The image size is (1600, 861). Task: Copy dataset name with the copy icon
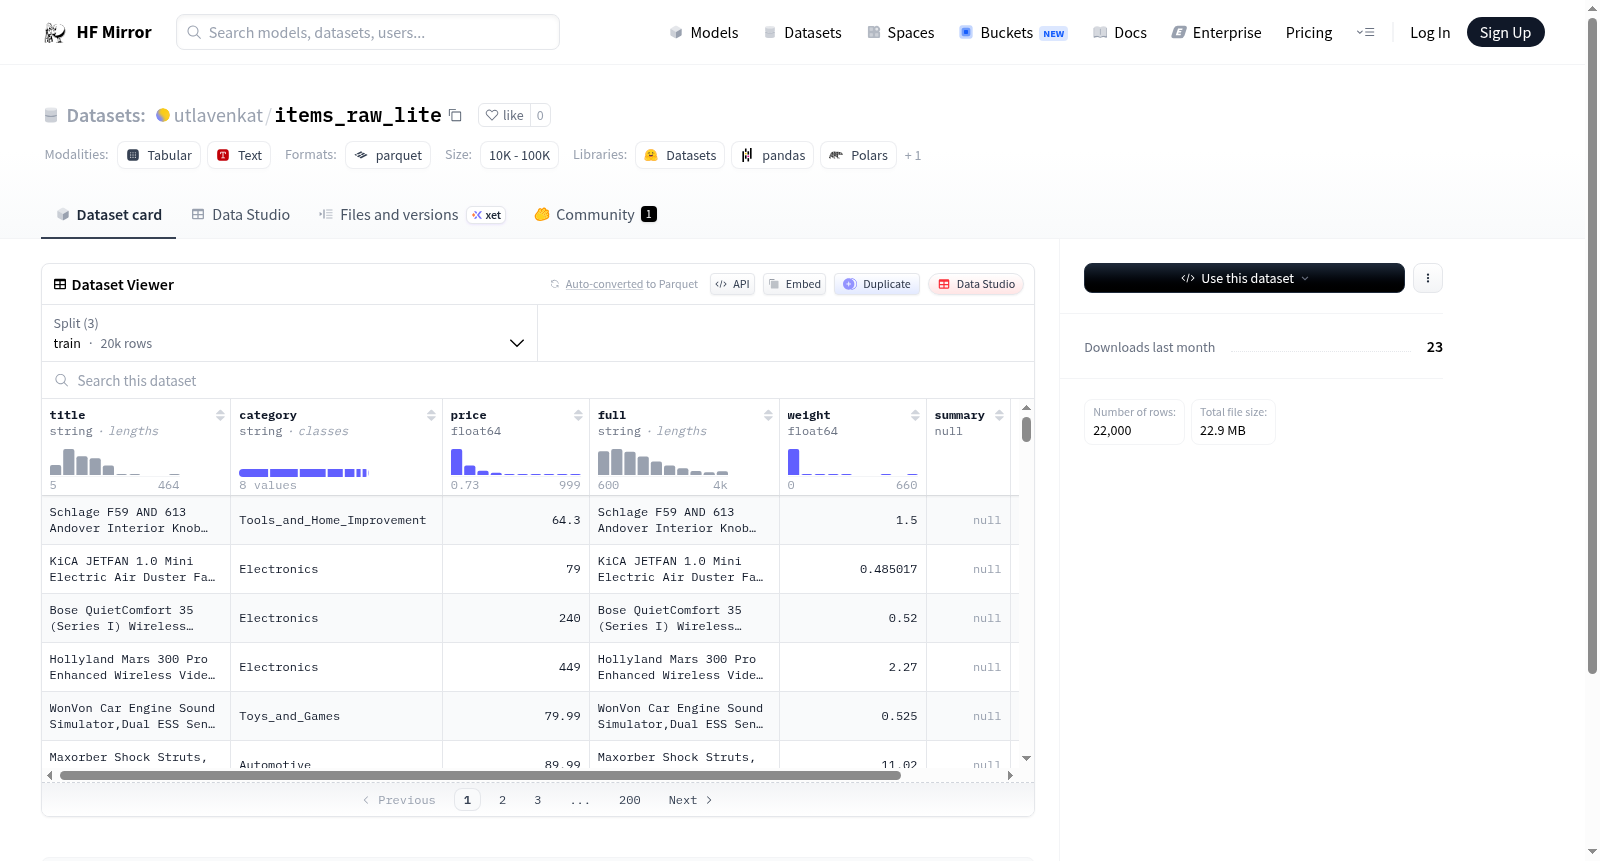pyautogui.click(x=455, y=115)
